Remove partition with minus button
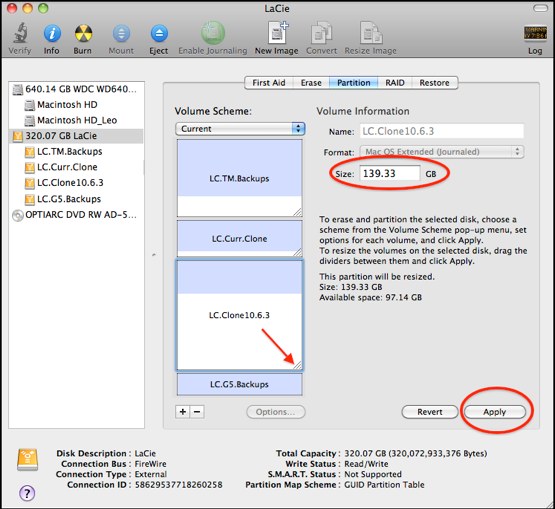The image size is (555, 509). [197, 412]
